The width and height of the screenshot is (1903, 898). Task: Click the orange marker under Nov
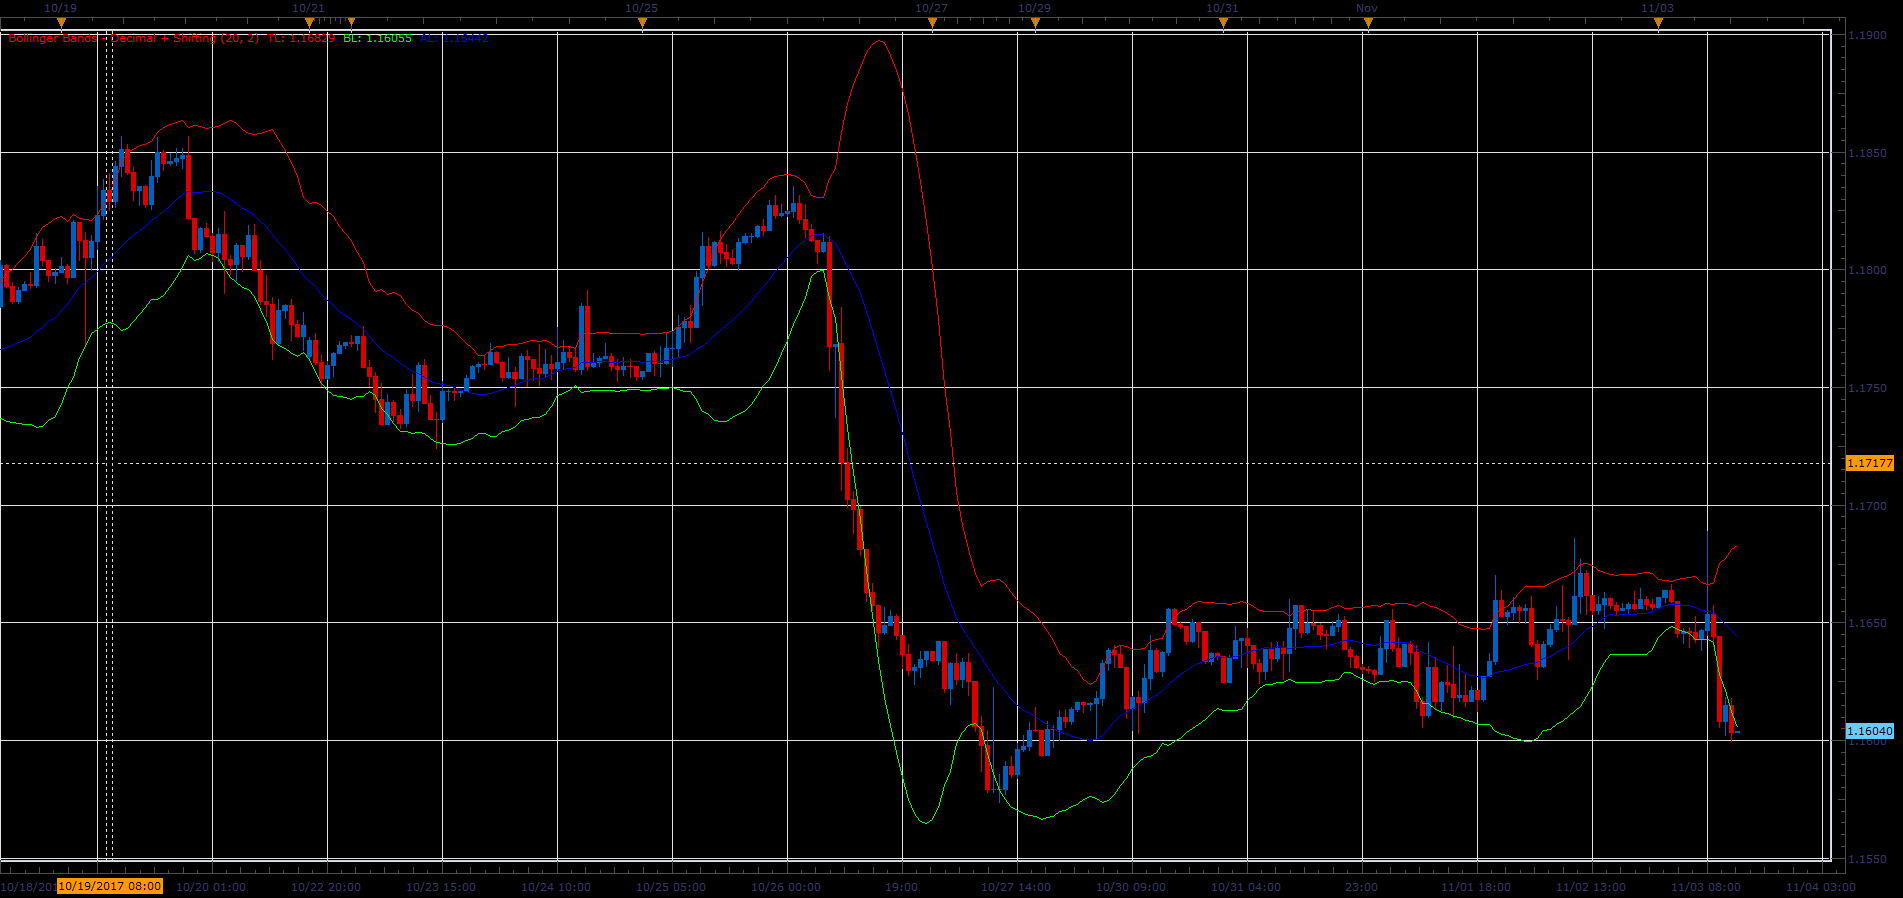point(1367,21)
